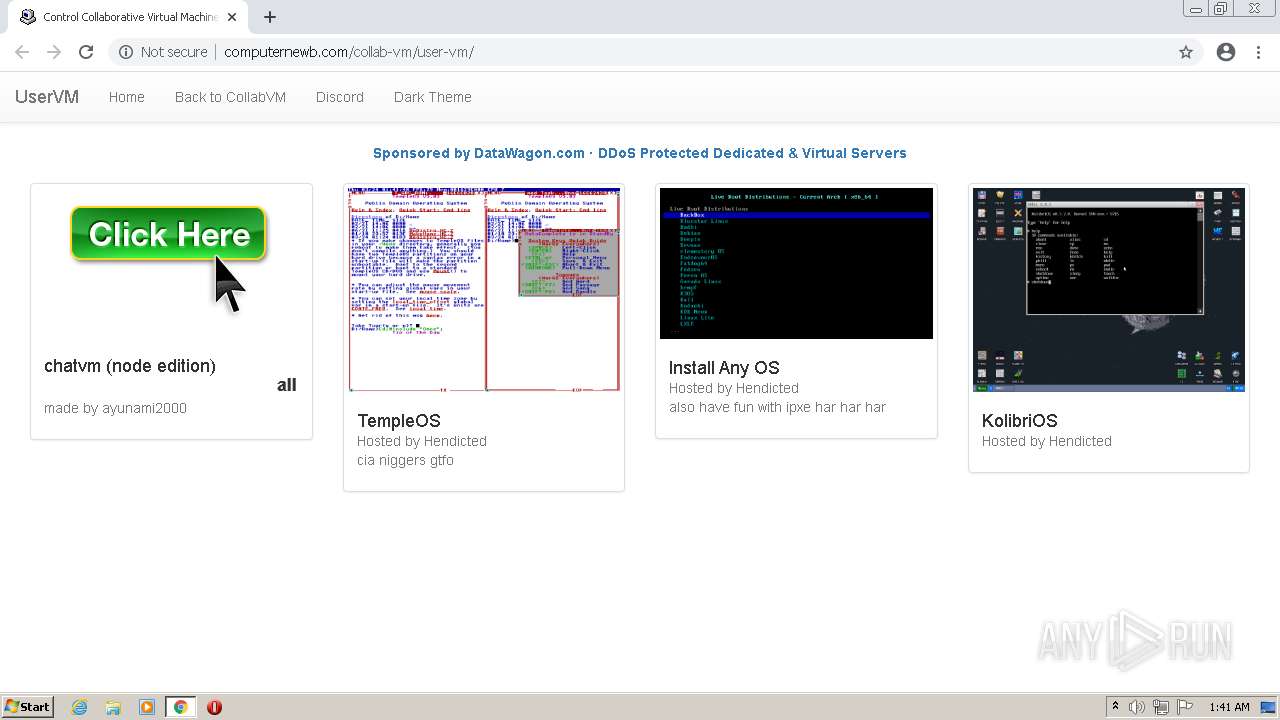Image resolution: width=1280 pixels, height=720 pixels.
Task: Open Windows Media Player from the taskbar
Action: click(147, 707)
